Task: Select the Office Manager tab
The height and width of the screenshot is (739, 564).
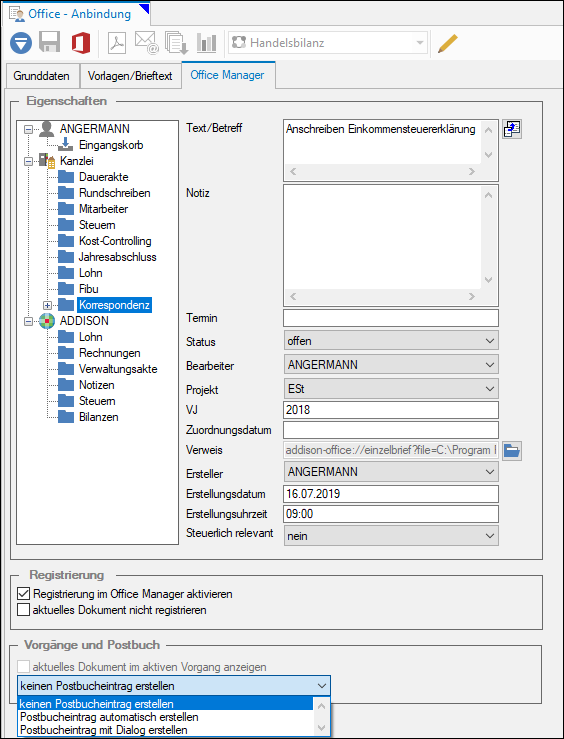Action: 228,75
